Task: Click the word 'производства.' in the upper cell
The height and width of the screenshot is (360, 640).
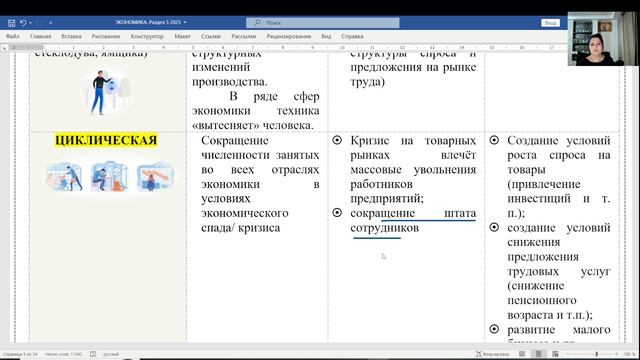Action: 230,82
